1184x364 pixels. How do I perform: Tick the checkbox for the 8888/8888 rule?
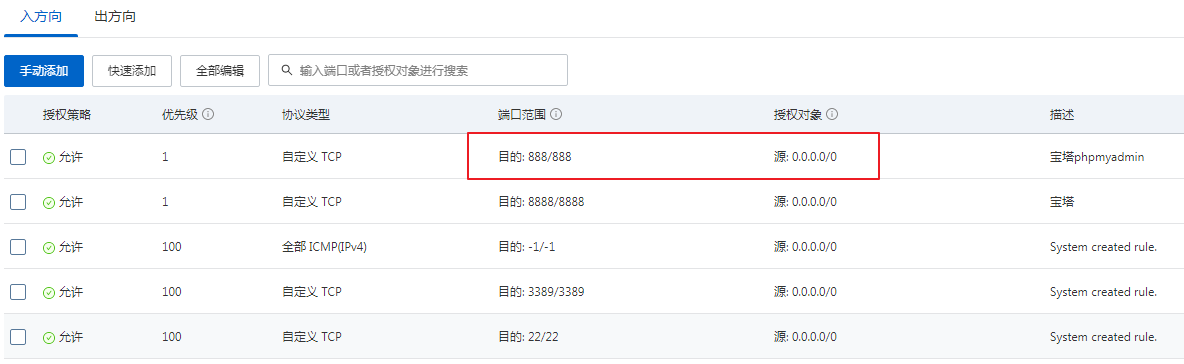coord(18,202)
